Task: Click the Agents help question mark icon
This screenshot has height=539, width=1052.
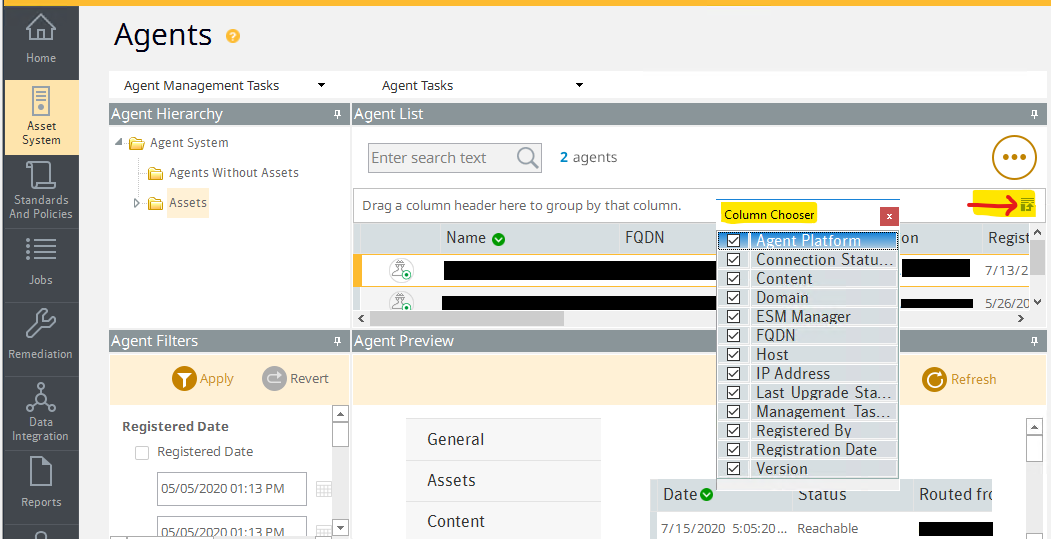Action: click(x=233, y=37)
